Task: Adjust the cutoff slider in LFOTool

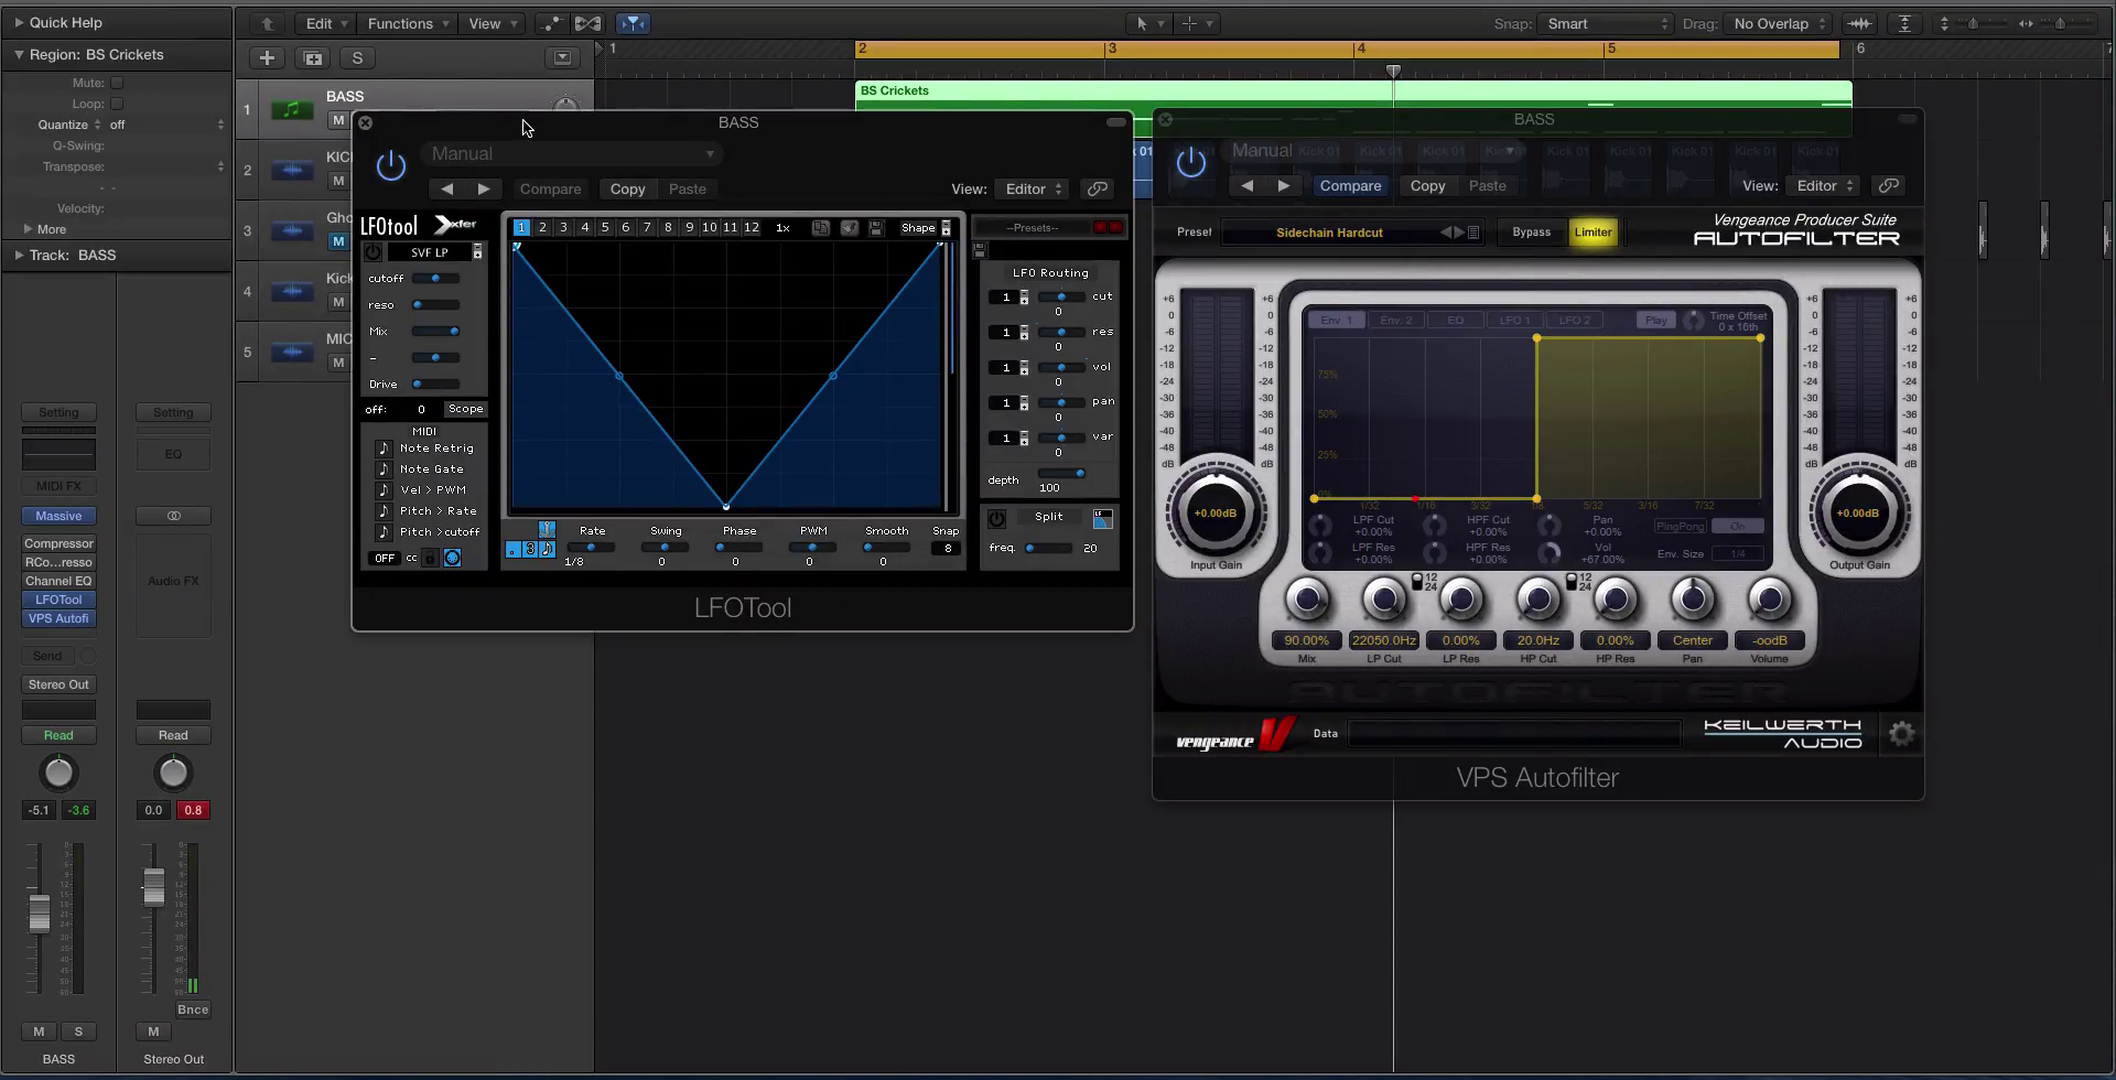Action: pos(435,279)
